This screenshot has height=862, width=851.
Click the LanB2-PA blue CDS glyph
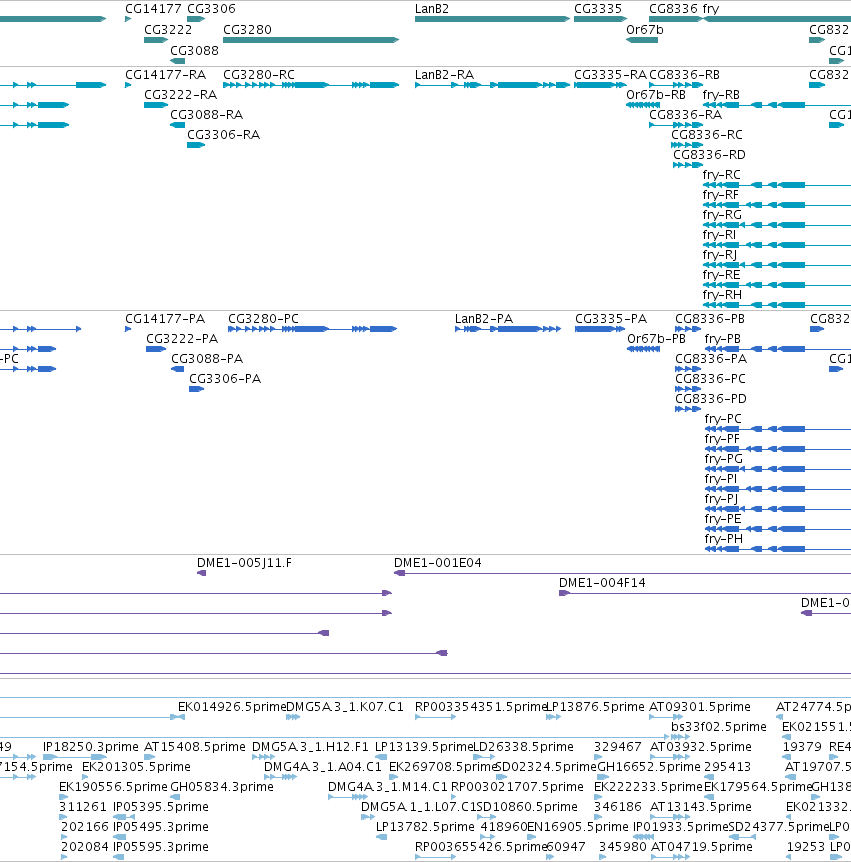pyautogui.click(x=508, y=329)
